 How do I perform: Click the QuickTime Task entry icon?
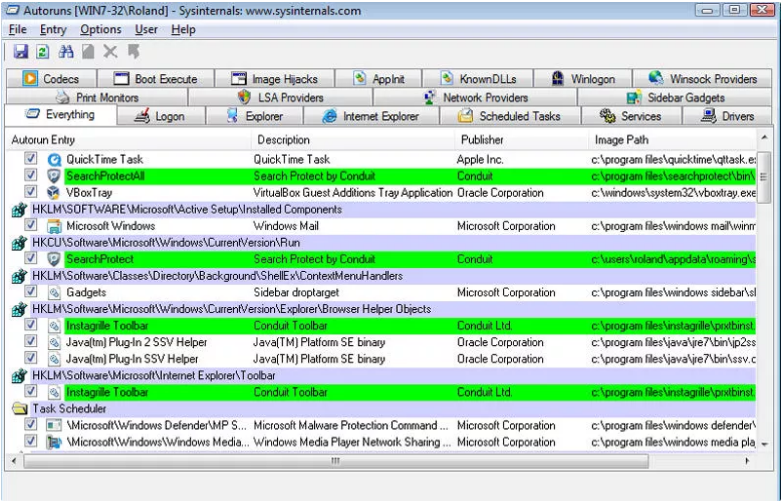pyautogui.click(x=54, y=159)
